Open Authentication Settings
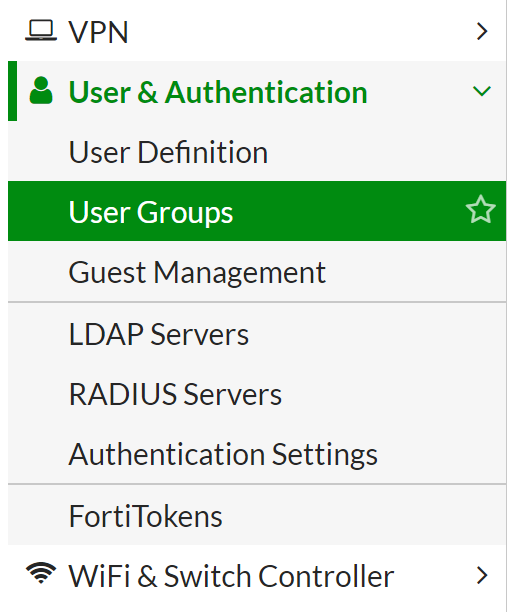 (x=223, y=454)
